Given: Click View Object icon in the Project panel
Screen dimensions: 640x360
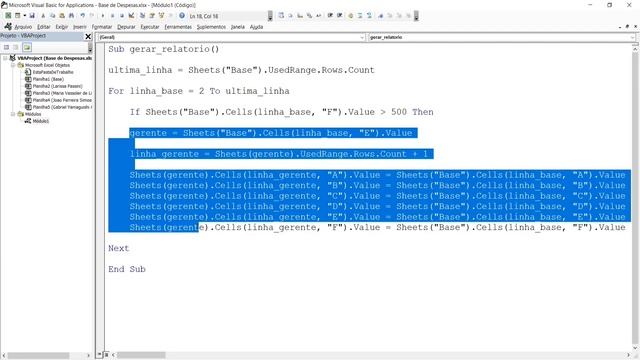Looking at the screenshot, I should [16, 47].
